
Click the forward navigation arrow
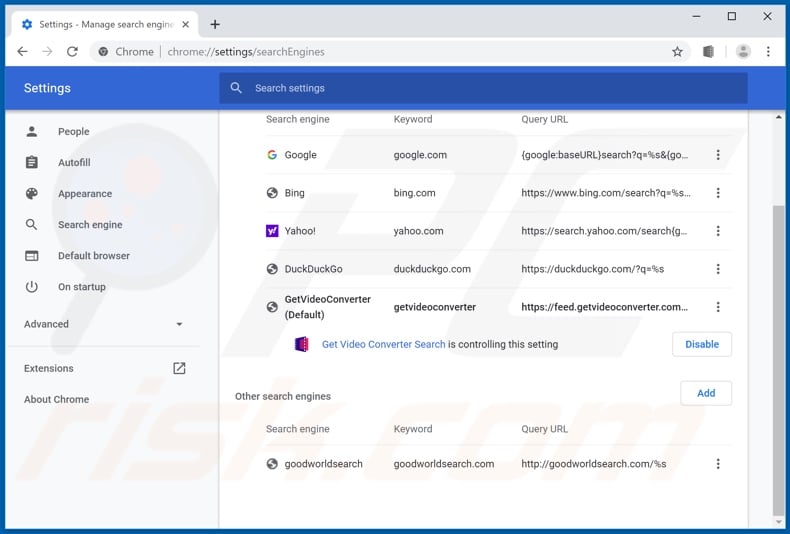tap(47, 51)
